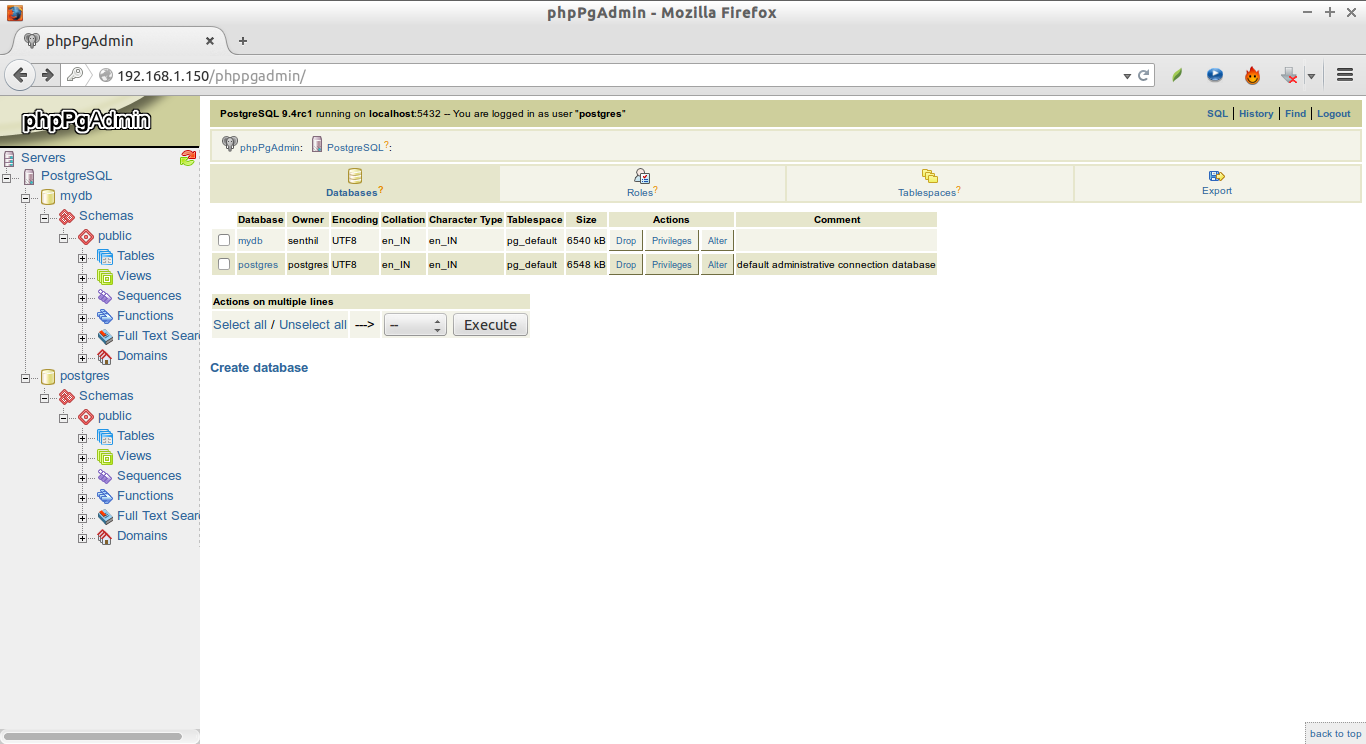The image size is (1366, 744).
Task: Open the multiple-lines action dropdown
Action: click(415, 325)
